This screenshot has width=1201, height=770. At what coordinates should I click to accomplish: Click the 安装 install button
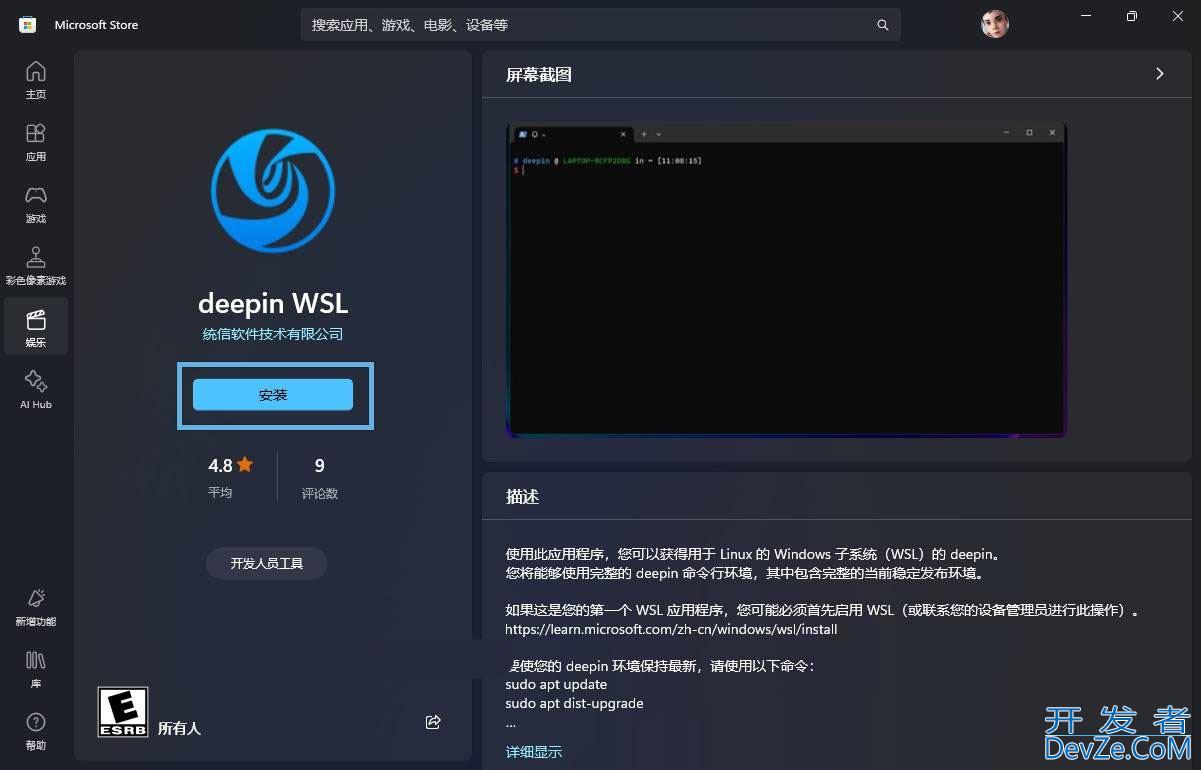point(273,395)
